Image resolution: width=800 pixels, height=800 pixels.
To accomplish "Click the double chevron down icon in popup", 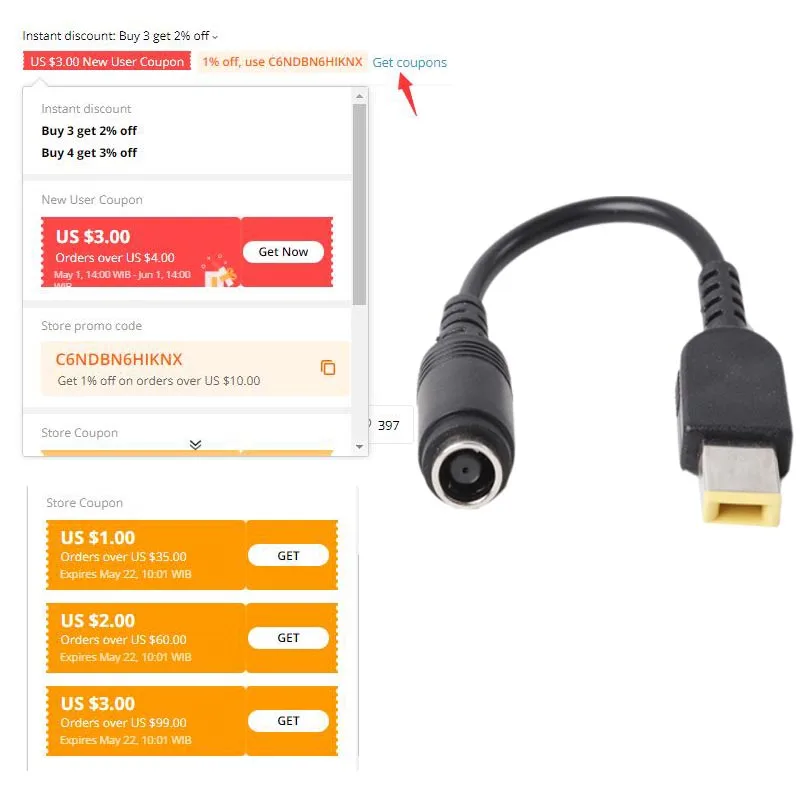I will pos(195,444).
